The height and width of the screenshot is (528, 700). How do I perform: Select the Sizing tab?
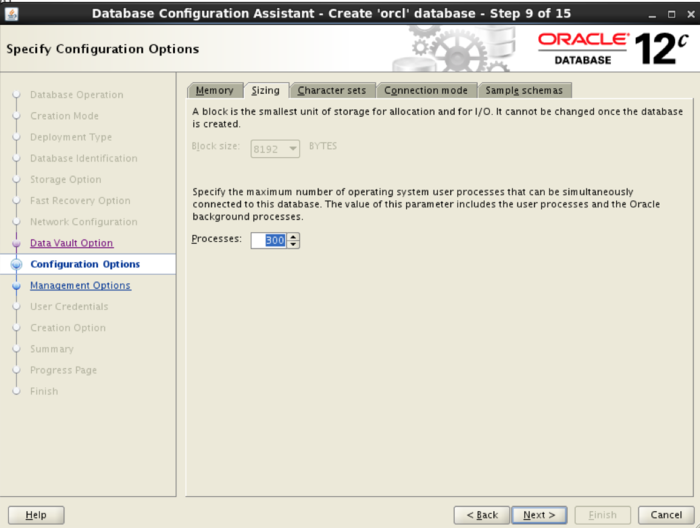(266, 90)
